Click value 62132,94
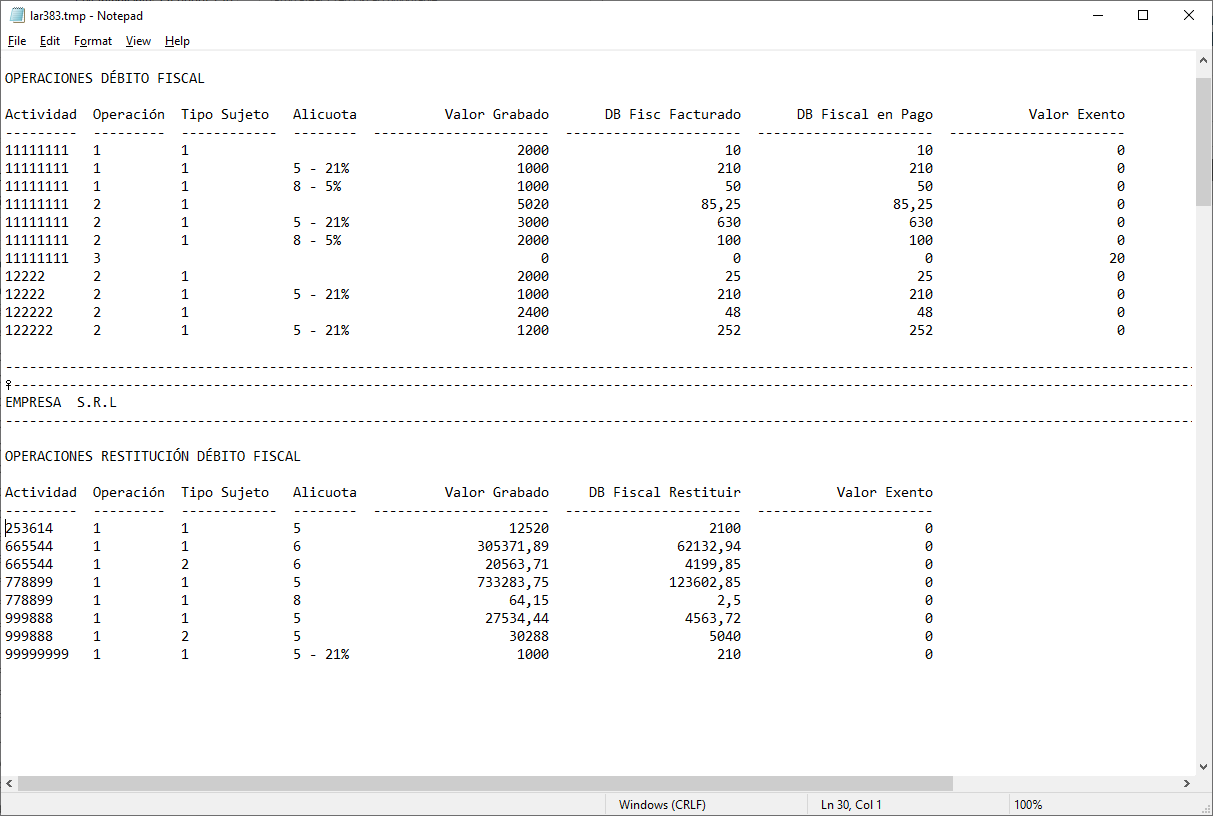Screen dimensions: 1213x816 [x=709, y=546]
